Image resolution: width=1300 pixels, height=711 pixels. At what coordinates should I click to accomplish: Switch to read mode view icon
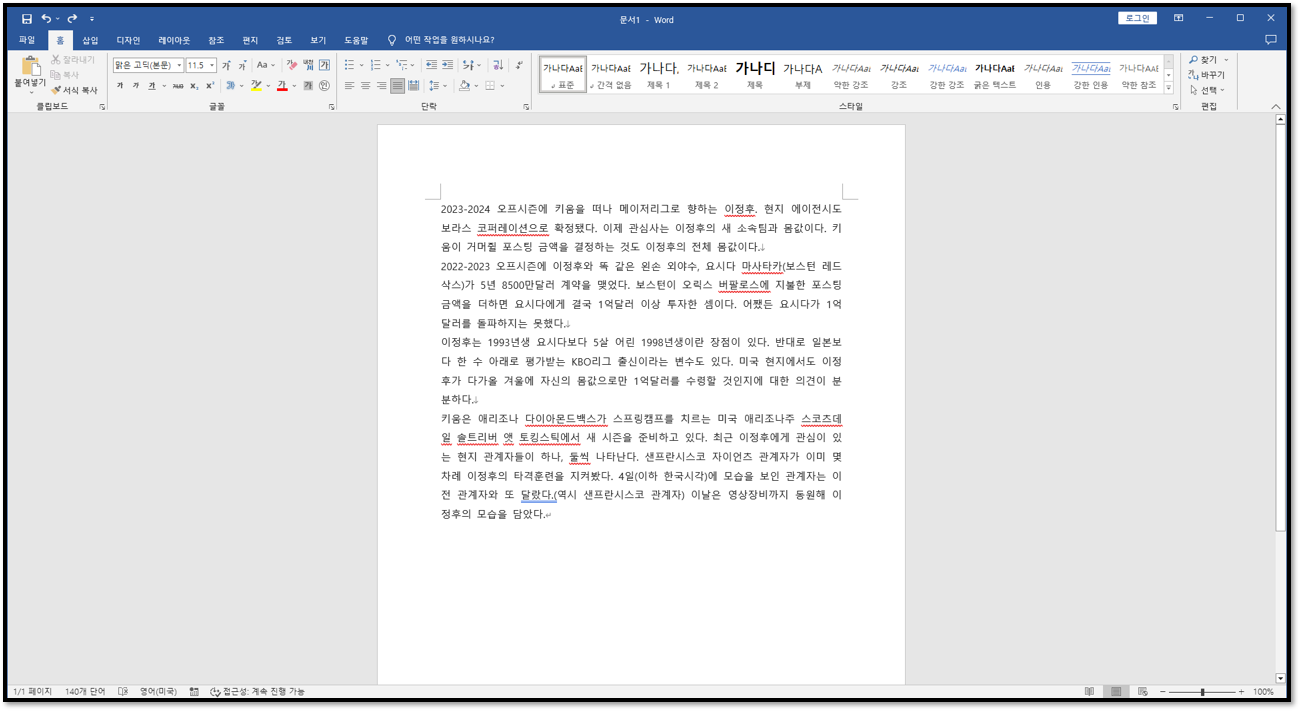[x=1089, y=691]
